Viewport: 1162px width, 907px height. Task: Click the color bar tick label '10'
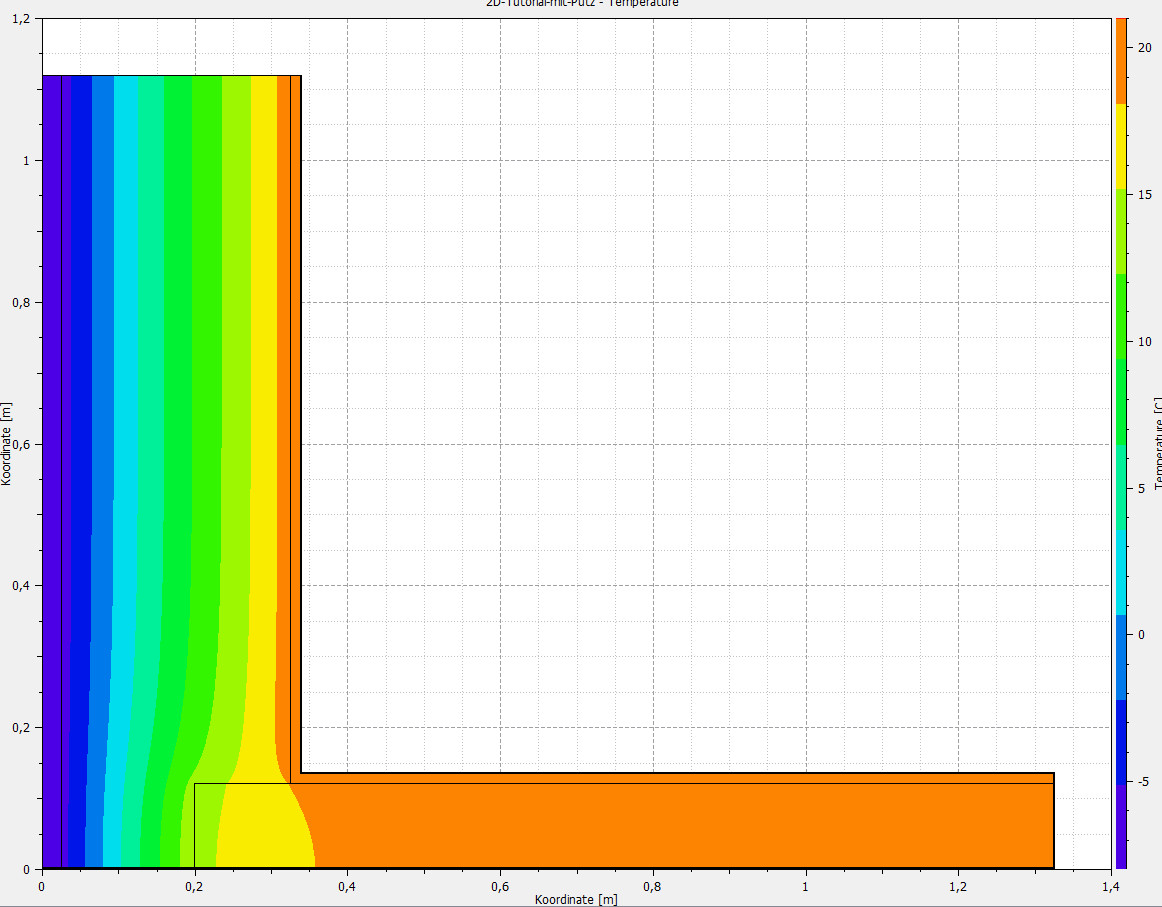[x=1144, y=342]
